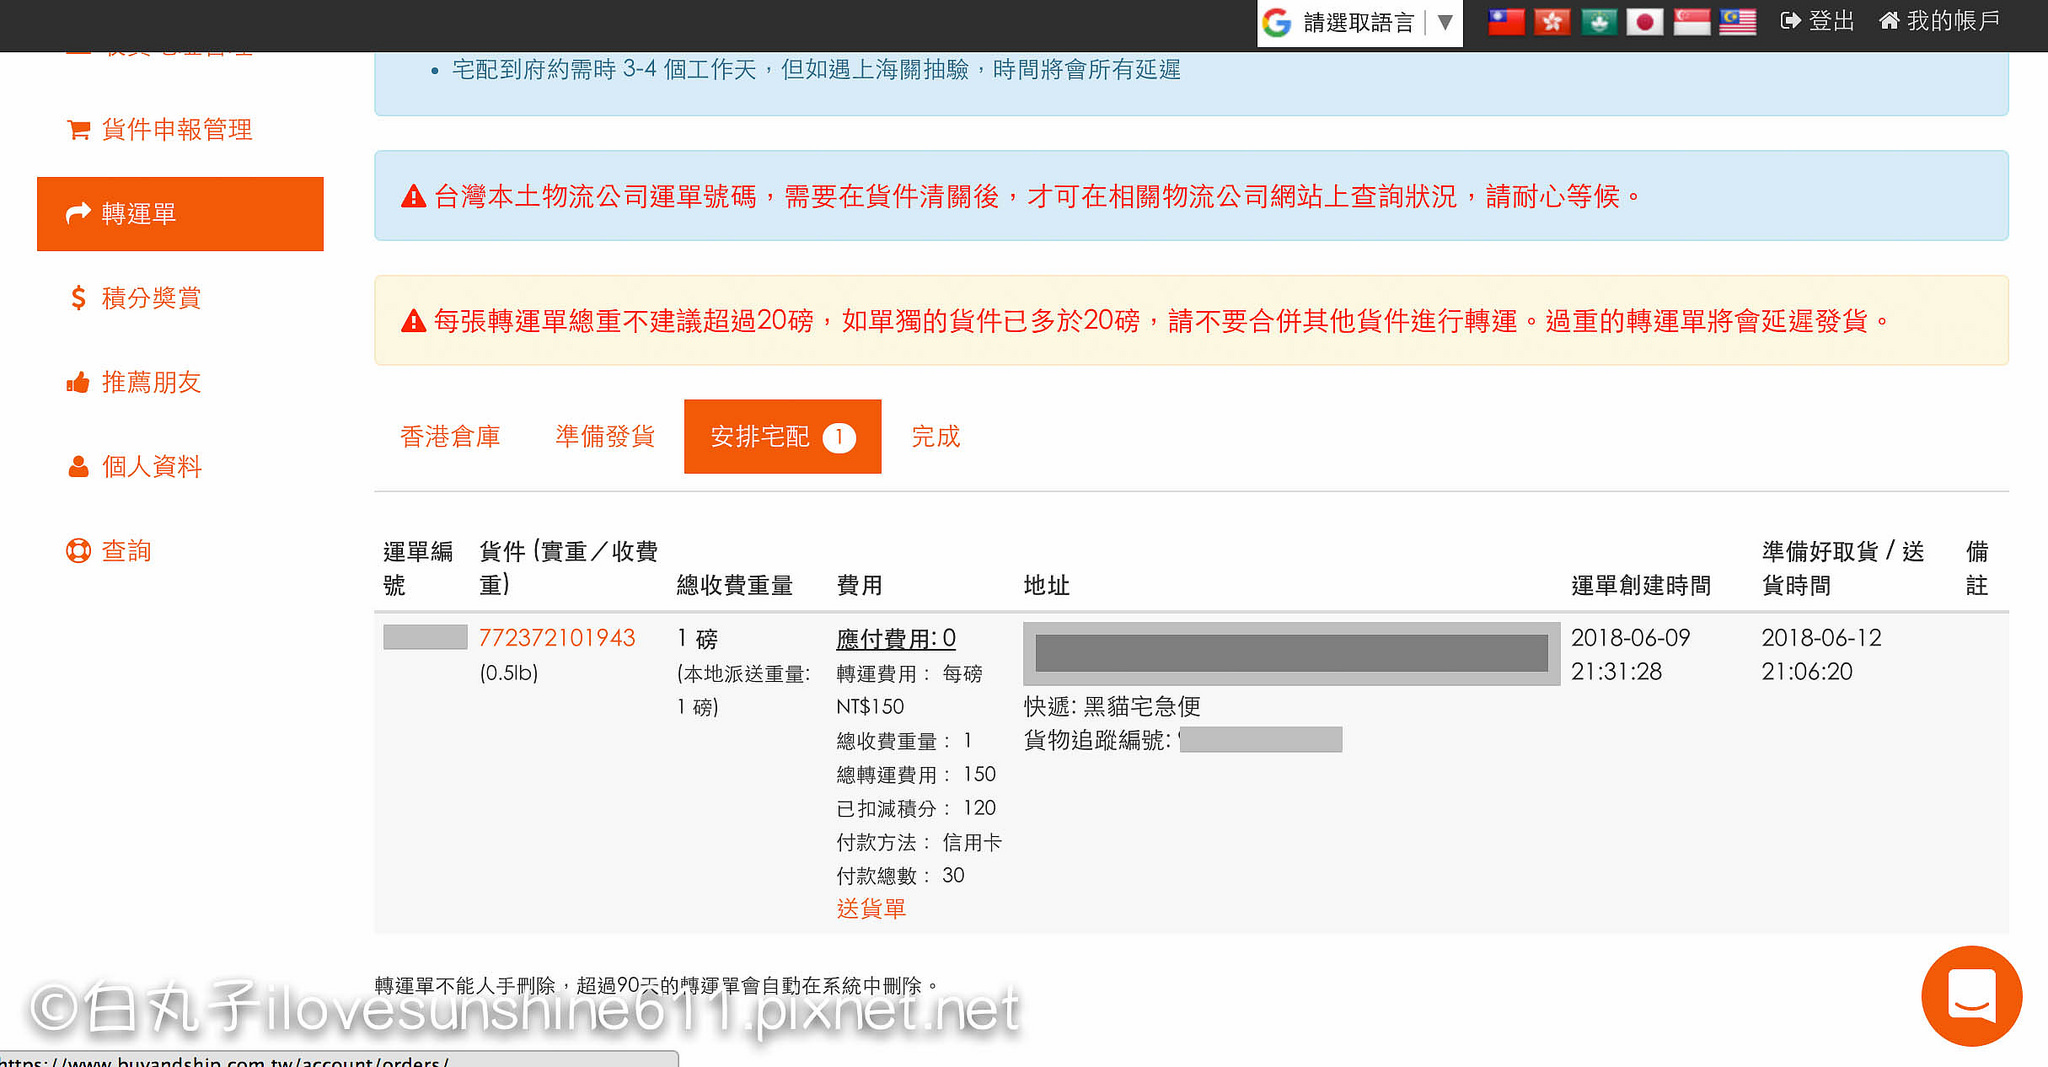2048x1067 pixels.
Task: Go to 個人資料 profile page
Action: click(x=151, y=467)
